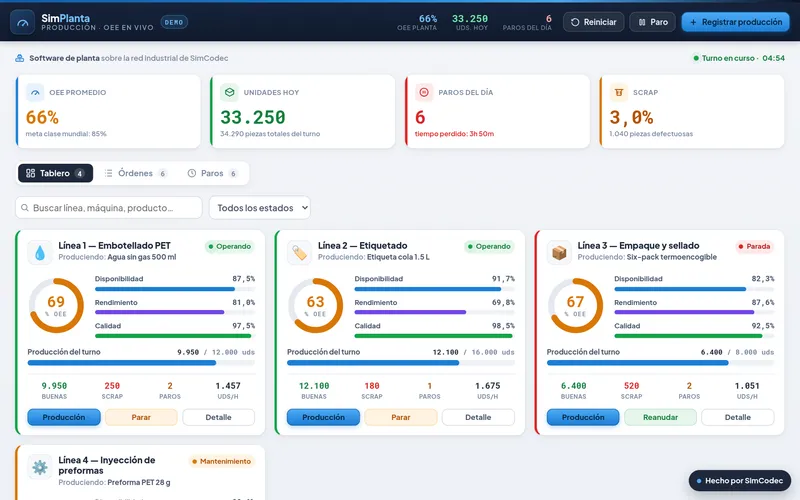Click the OEE Promedio gauge icon

point(35,92)
